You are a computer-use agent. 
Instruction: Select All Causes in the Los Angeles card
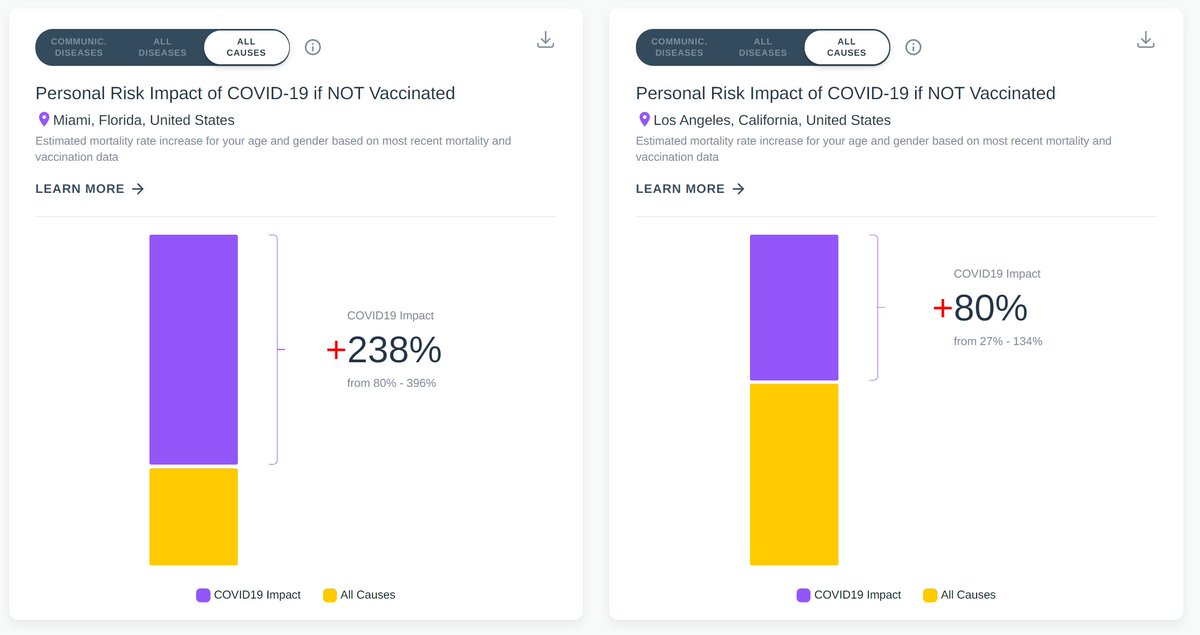[847, 47]
